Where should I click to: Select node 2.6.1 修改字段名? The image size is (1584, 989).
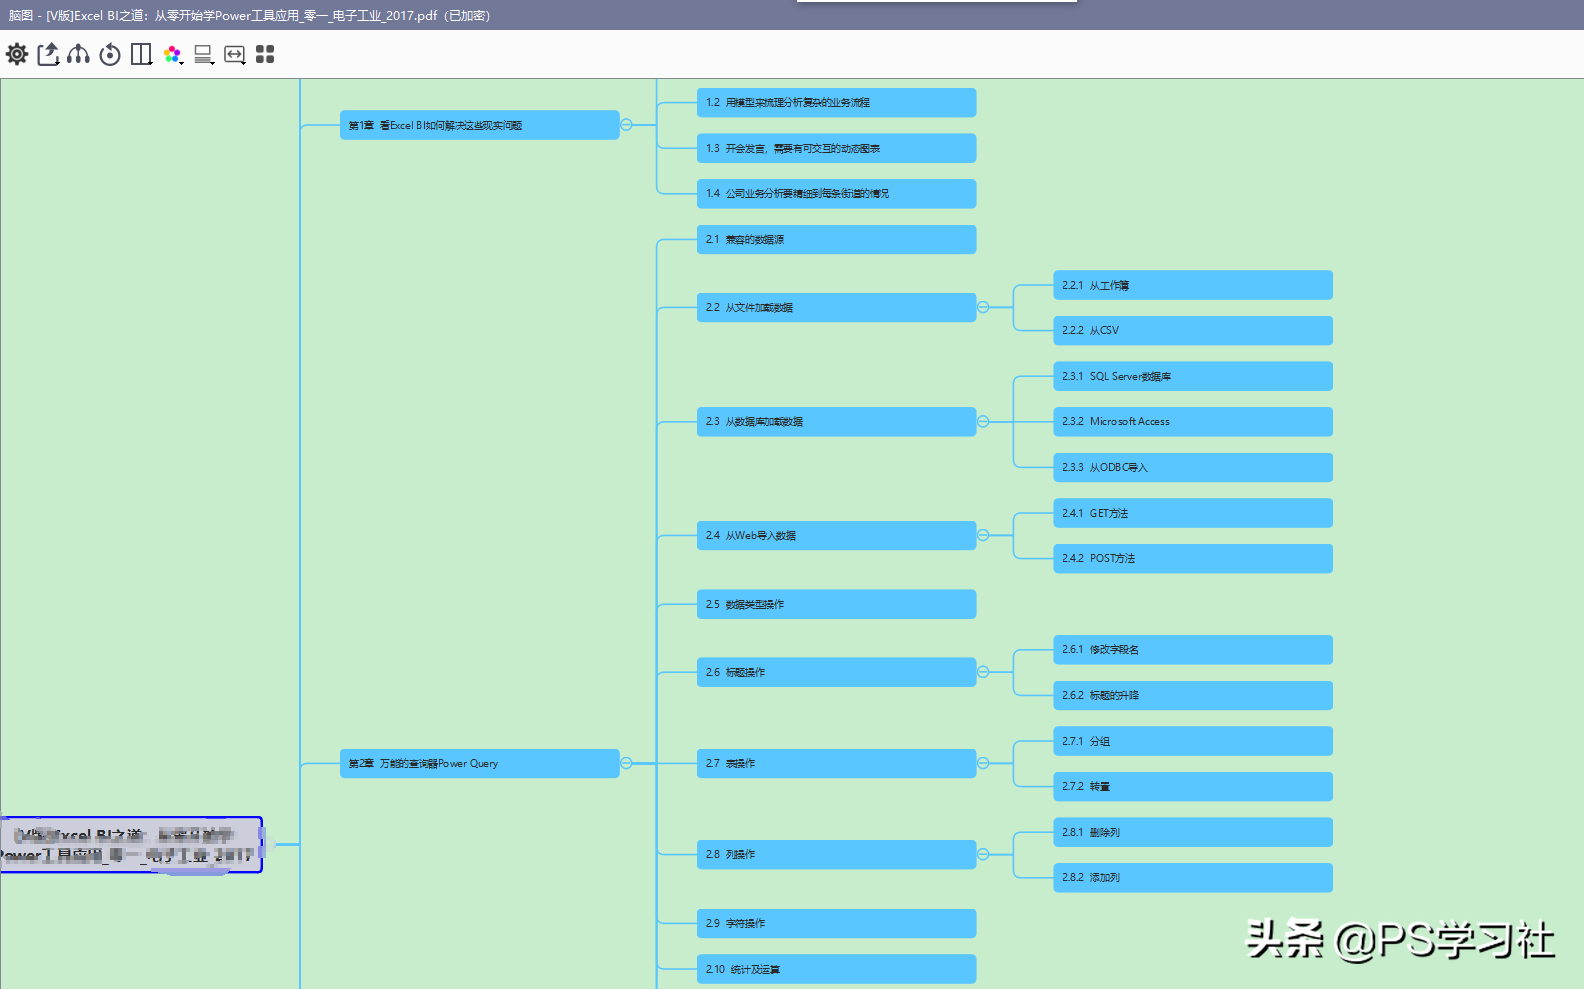[1193, 649]
